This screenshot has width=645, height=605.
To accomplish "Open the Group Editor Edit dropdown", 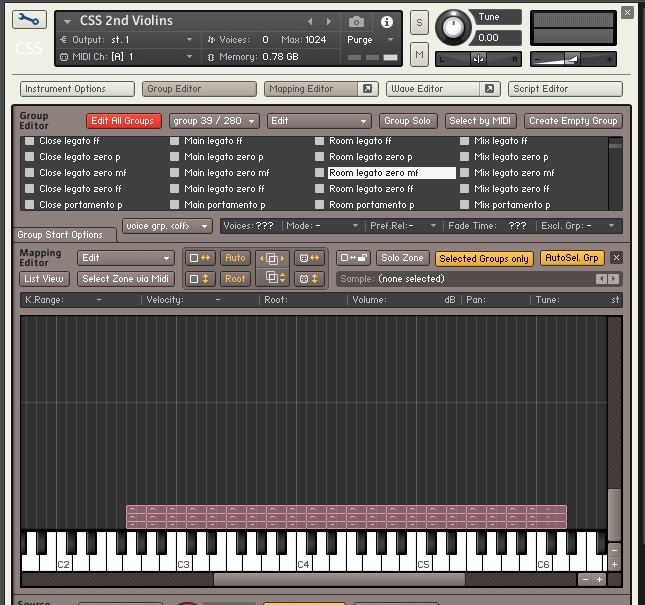I will [x=319, y=121].
